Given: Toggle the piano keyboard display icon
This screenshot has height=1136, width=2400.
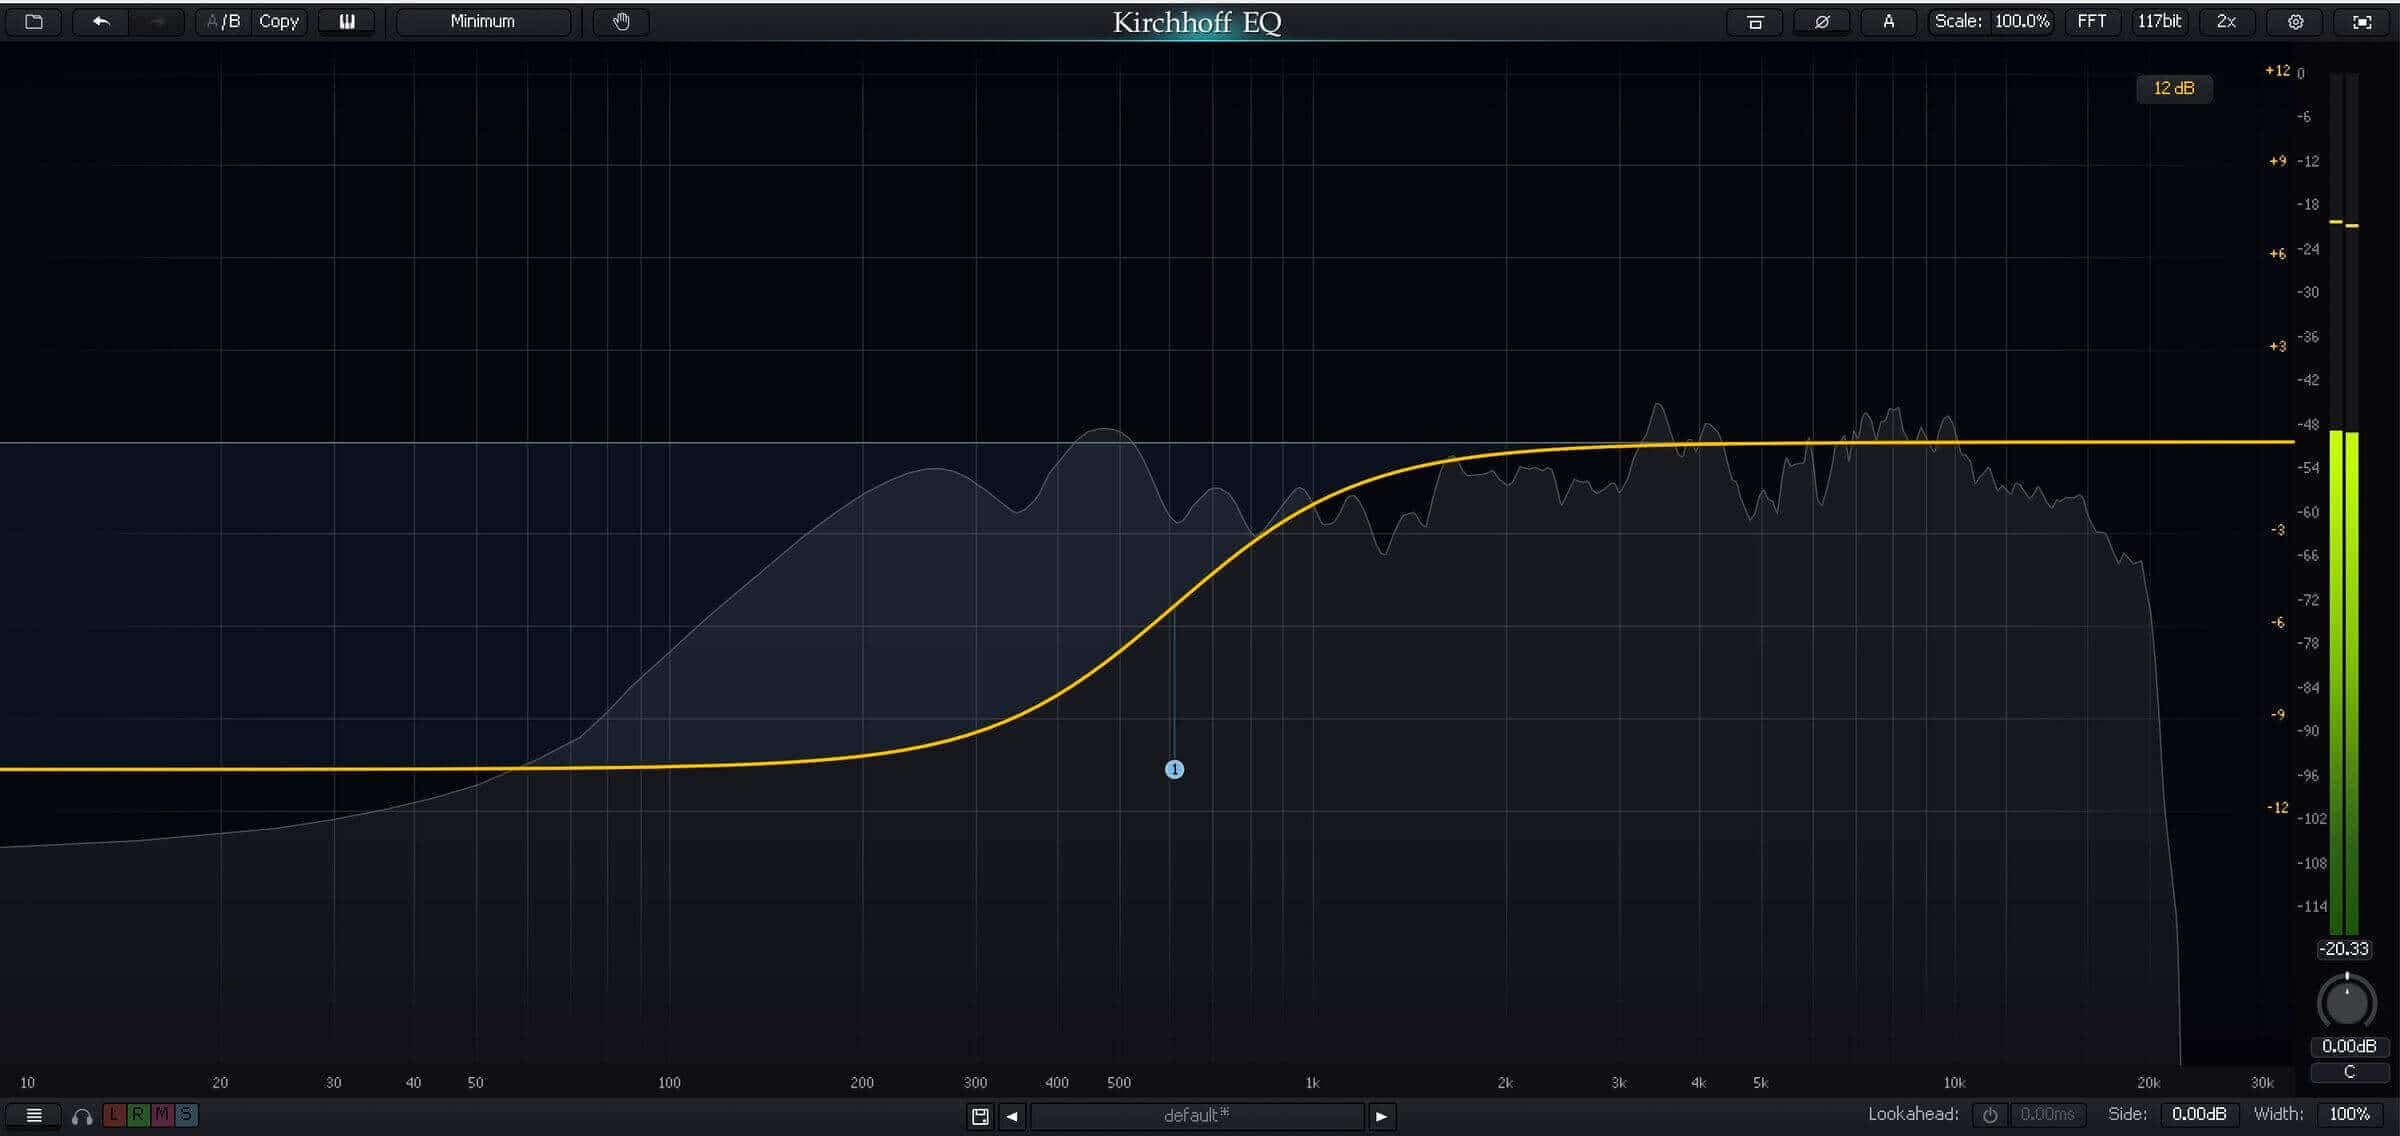Looking at the screenshot, I should point(347,21).
